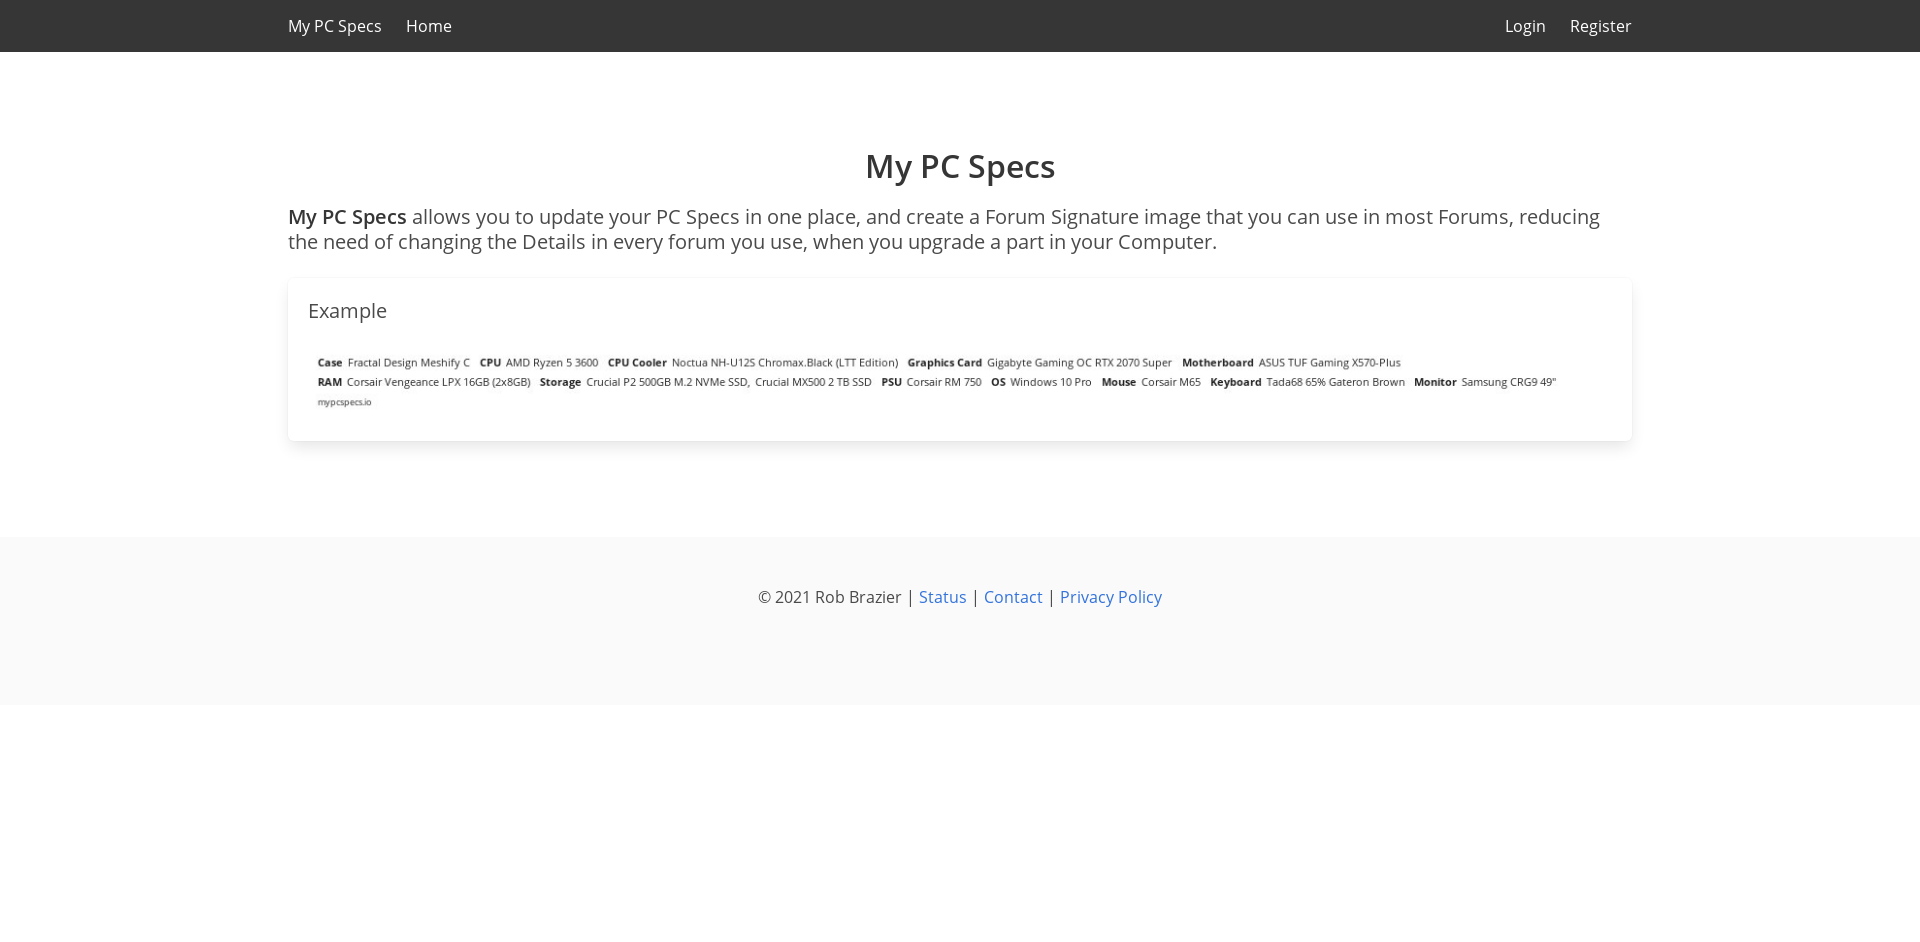Click the Monitor label in example signature
This screenshot has width=1920, height=942.
click(1434, 382)
